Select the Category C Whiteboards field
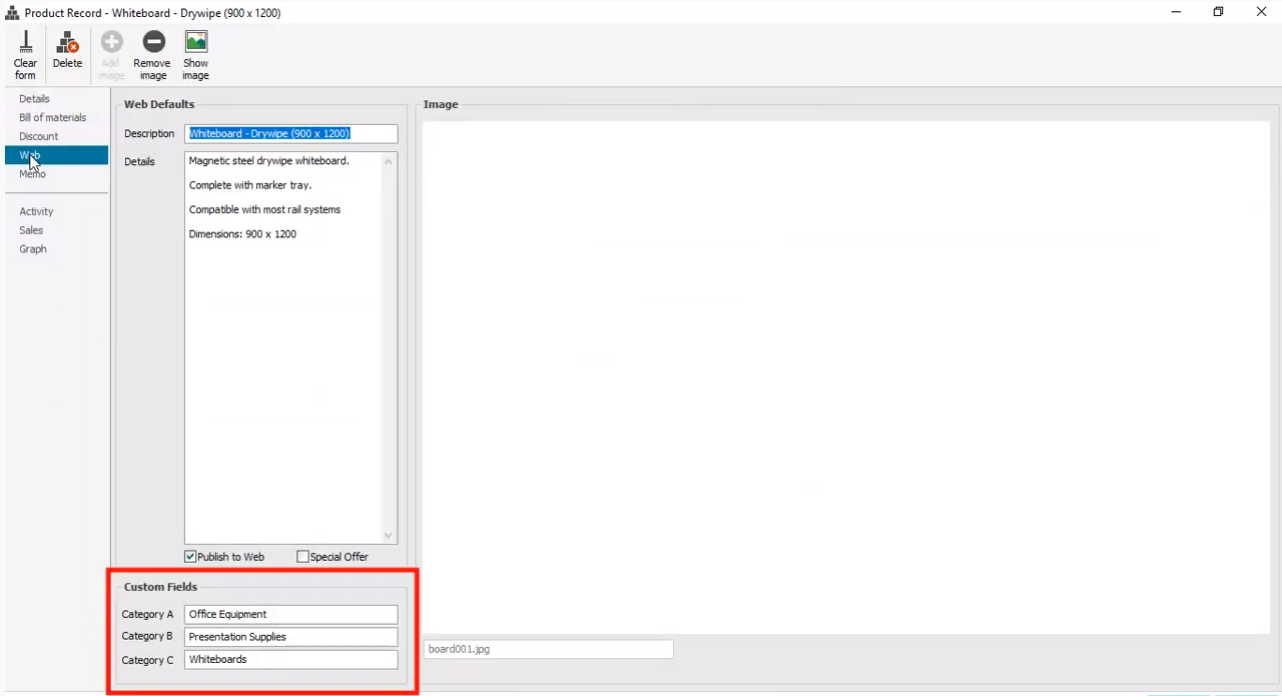Screen dimensions: 1282x696 [x=290, y=660]
